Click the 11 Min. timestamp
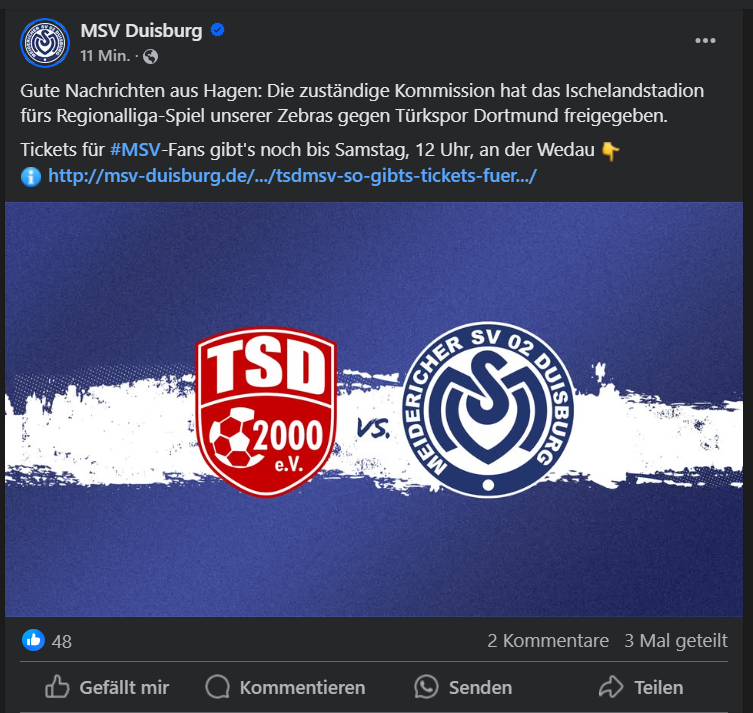 click(x=105, y=56)
